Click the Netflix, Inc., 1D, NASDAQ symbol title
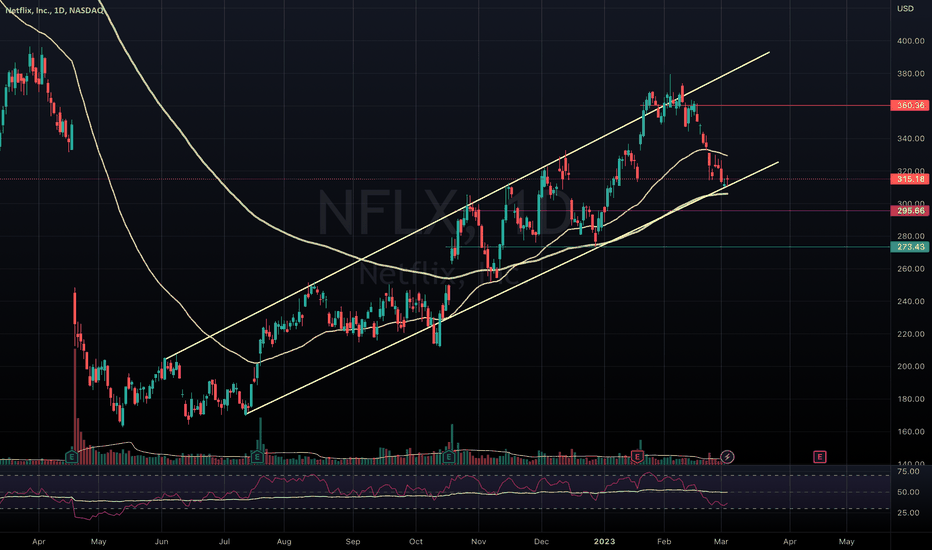The height and width of the screenshot is (550, 932). pyautogui.click(x=54, y=11)
